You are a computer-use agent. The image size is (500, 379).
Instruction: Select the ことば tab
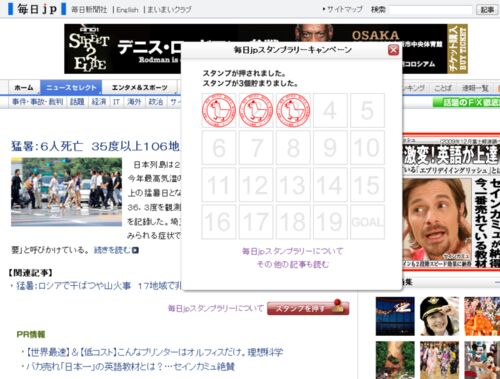point(443,88)
